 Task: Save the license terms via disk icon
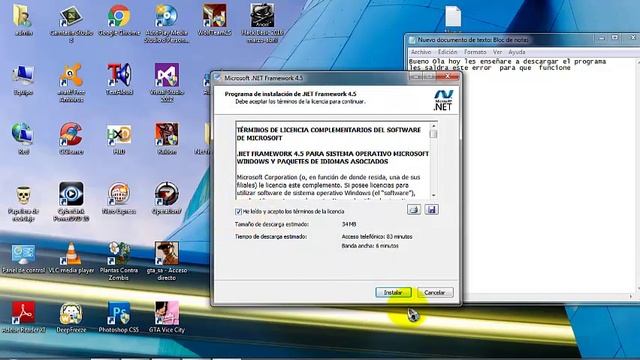[x=431, y=210]
